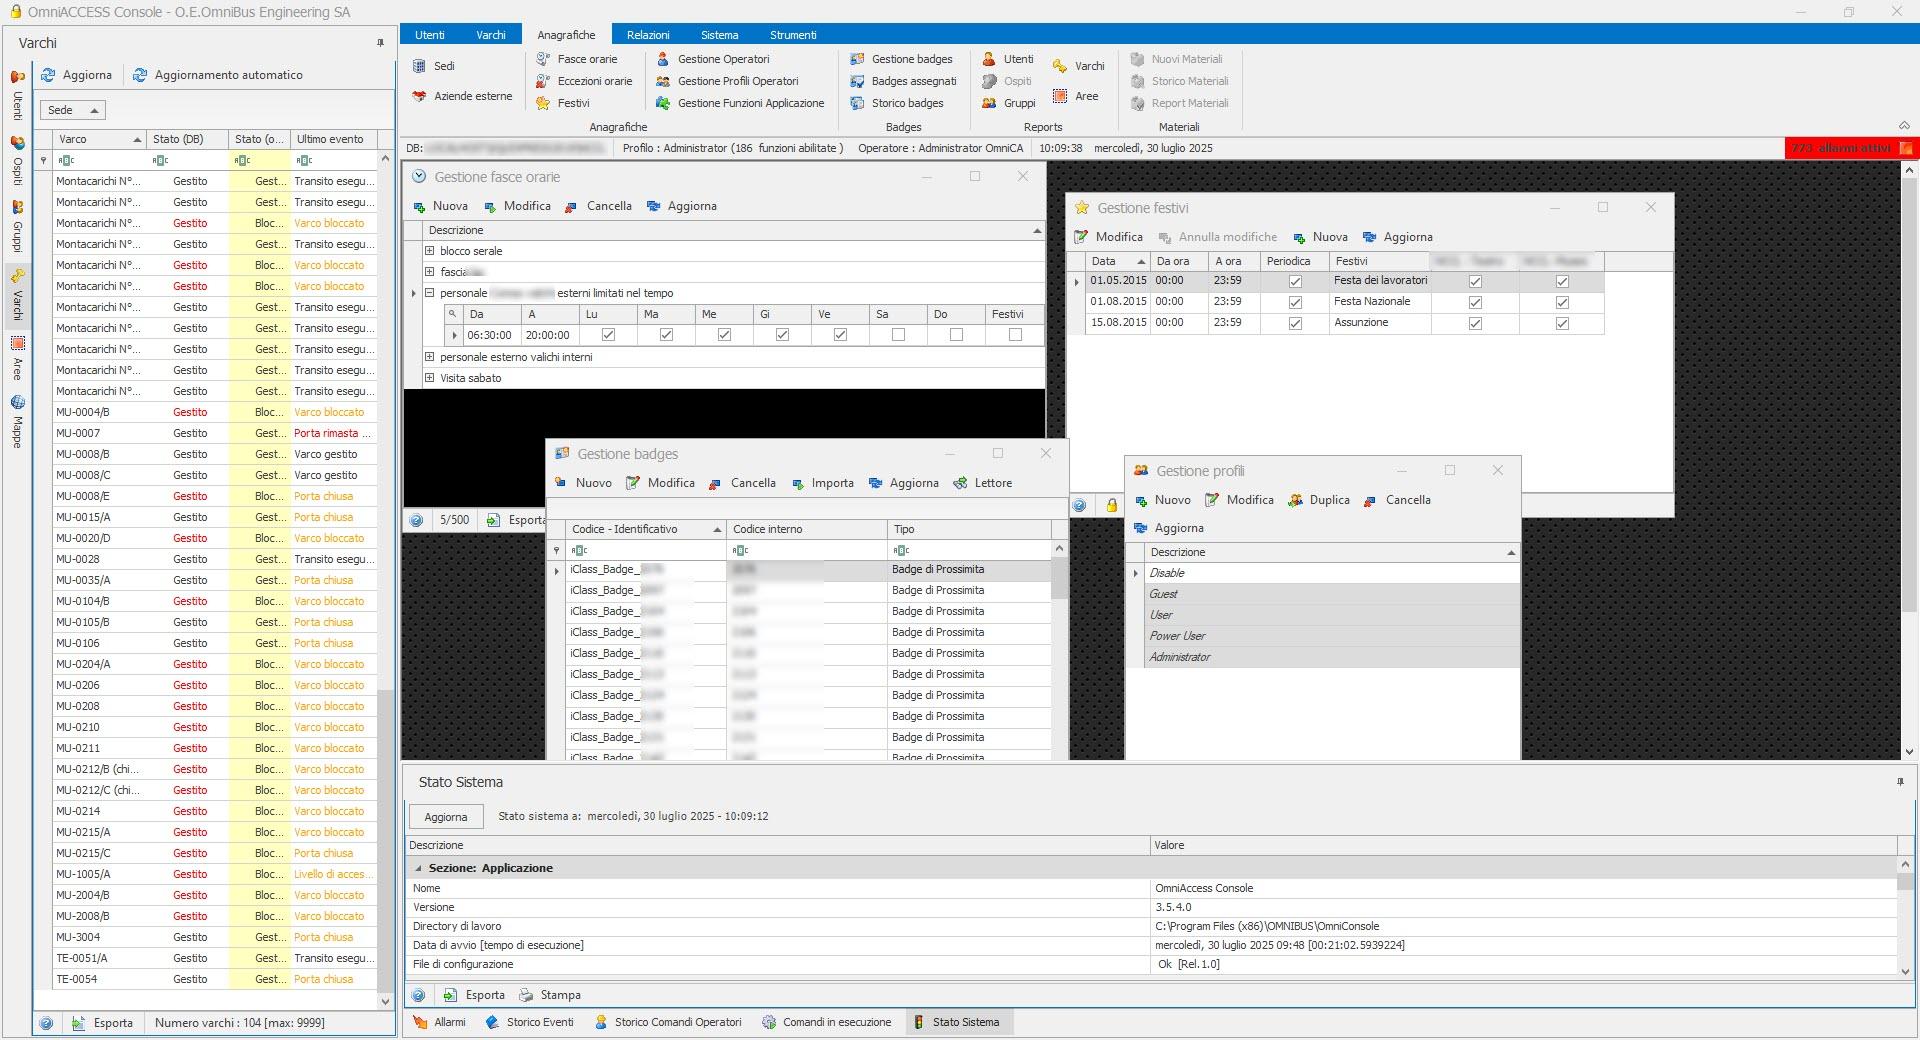Click Duplica in Gestione profili

[x=1319, y=500]
